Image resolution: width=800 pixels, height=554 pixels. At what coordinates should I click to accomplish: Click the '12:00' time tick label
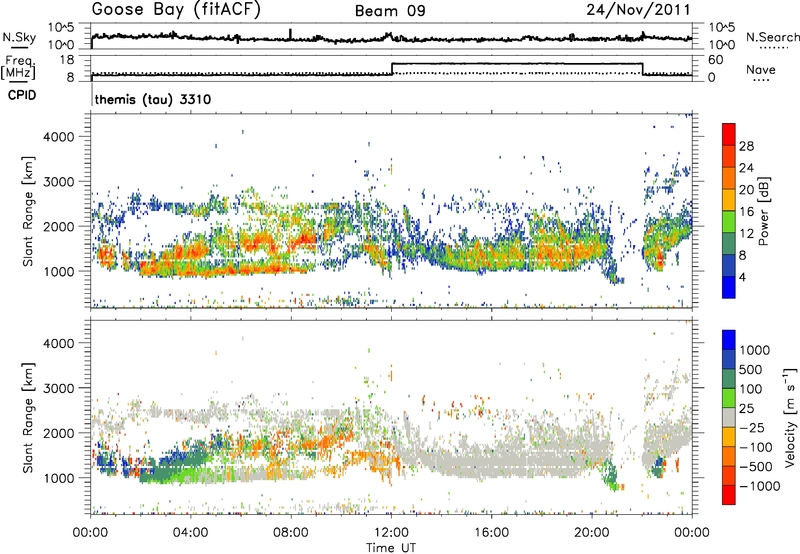[391, 533]
